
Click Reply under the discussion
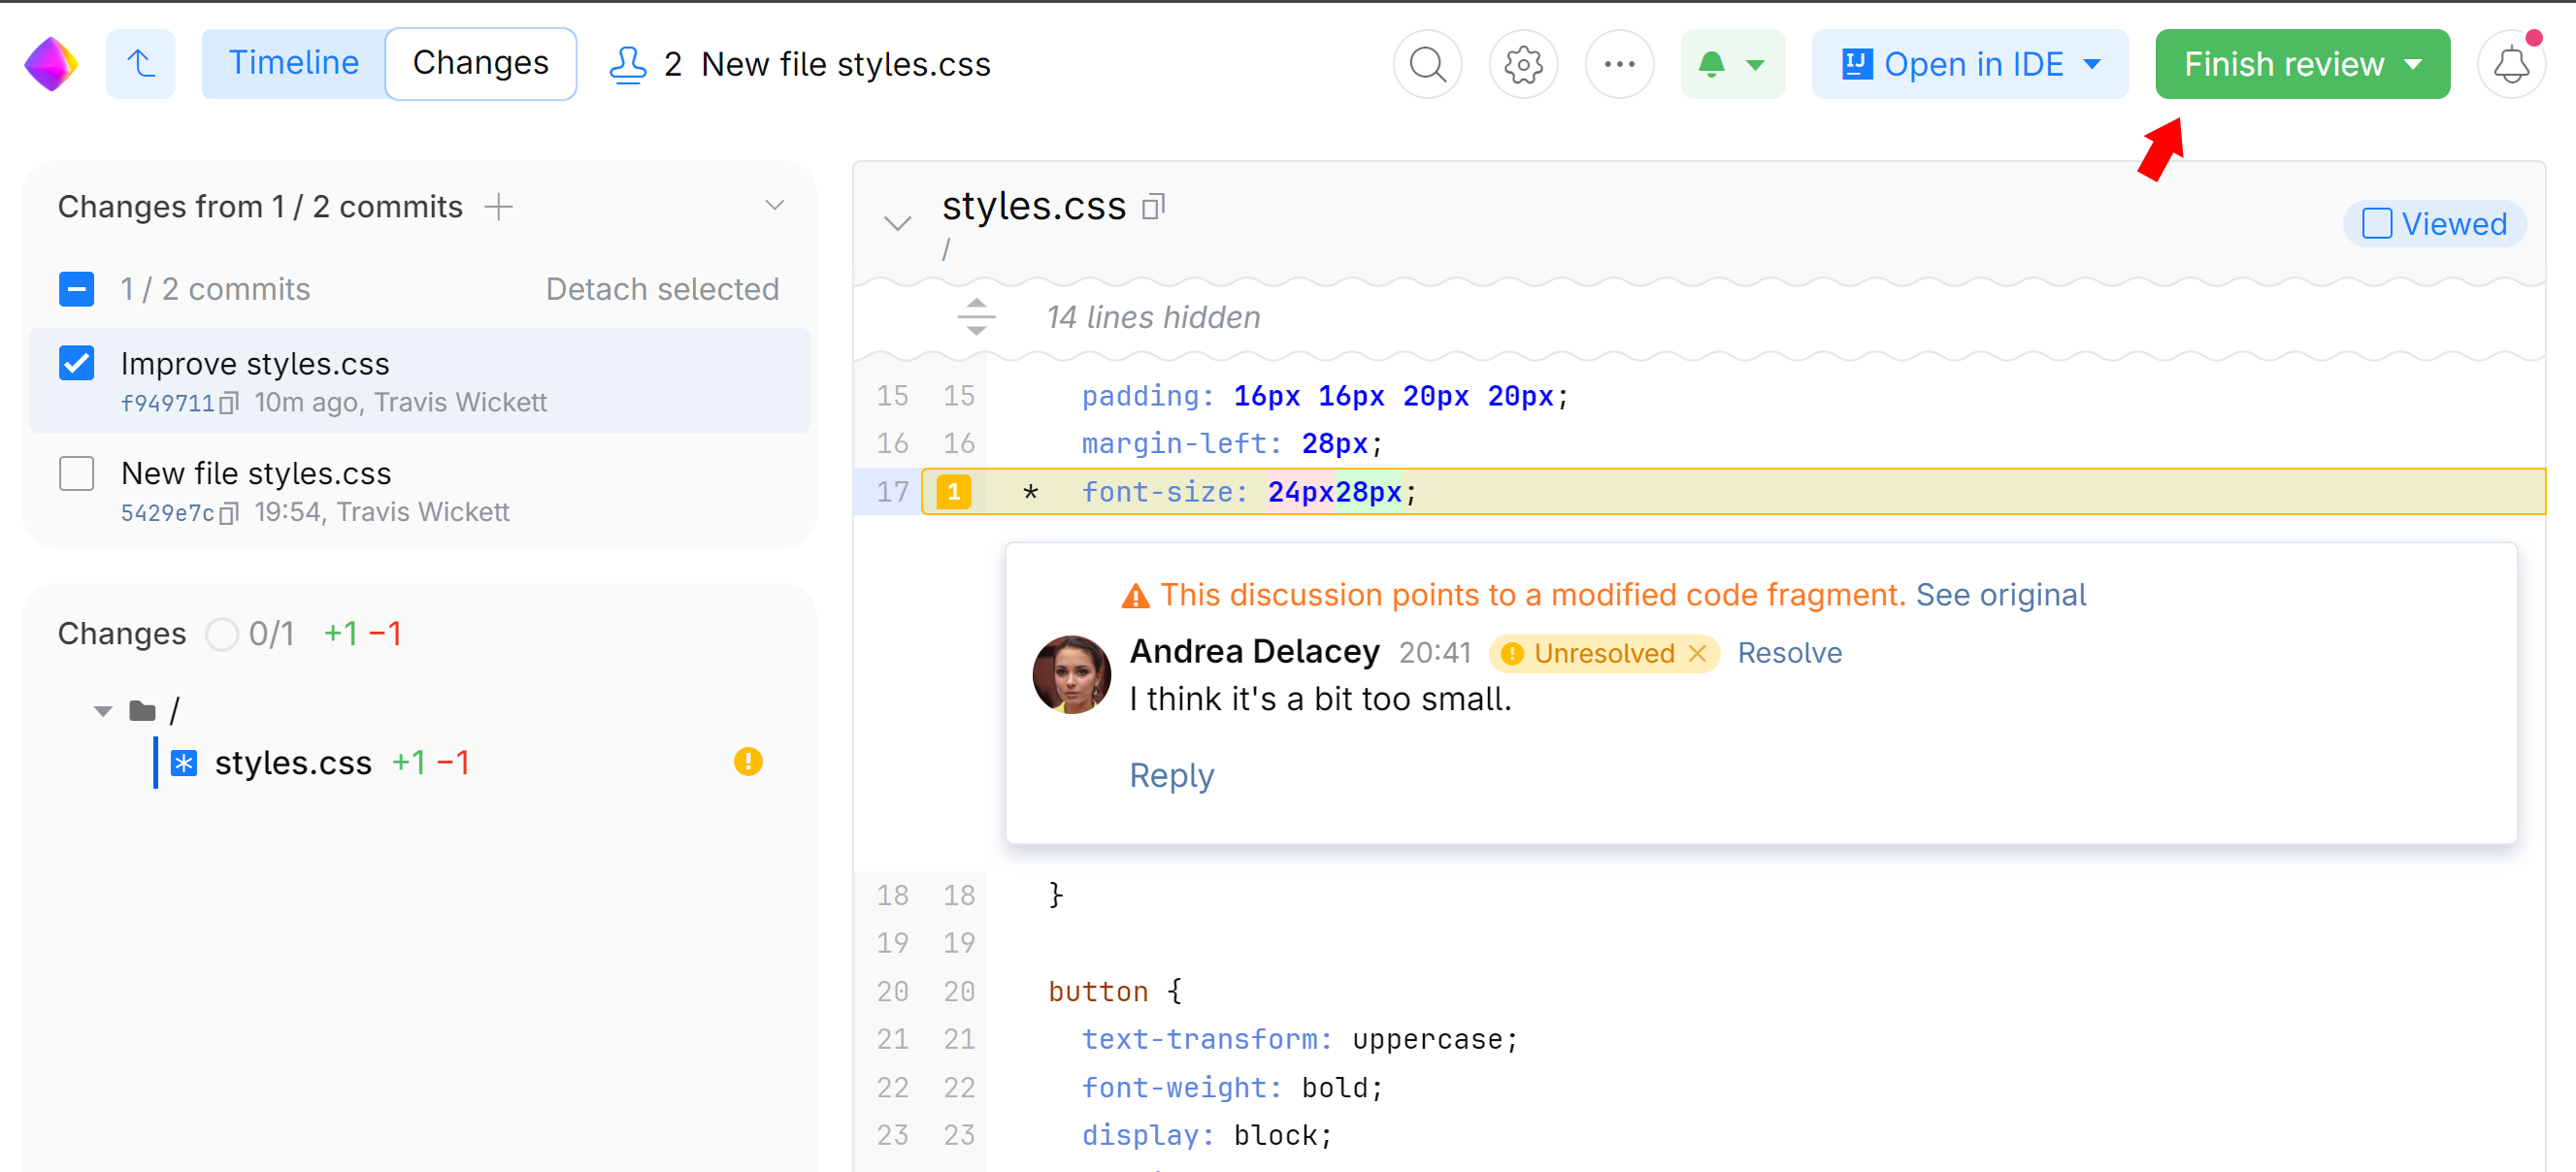click(1171, 775)
